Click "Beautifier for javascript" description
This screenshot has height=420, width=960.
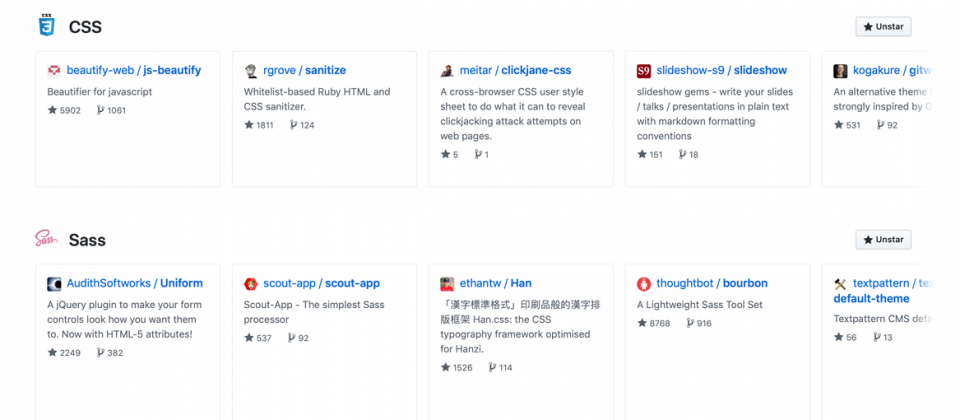click(100, 92)
